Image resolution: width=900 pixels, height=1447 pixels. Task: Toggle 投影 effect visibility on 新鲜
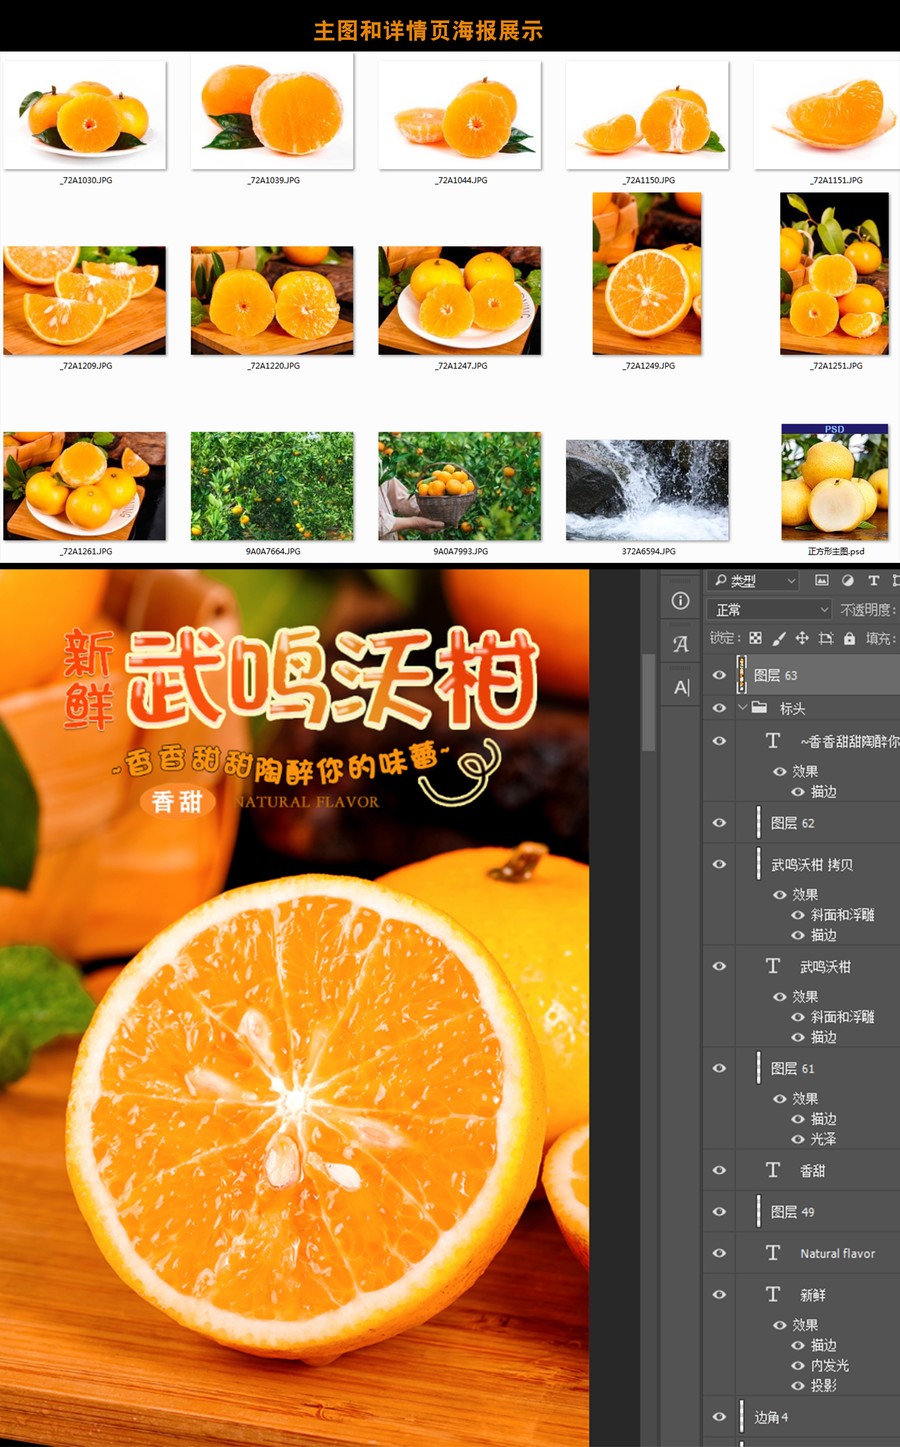pyautogui.click(x=798, y=1385)
